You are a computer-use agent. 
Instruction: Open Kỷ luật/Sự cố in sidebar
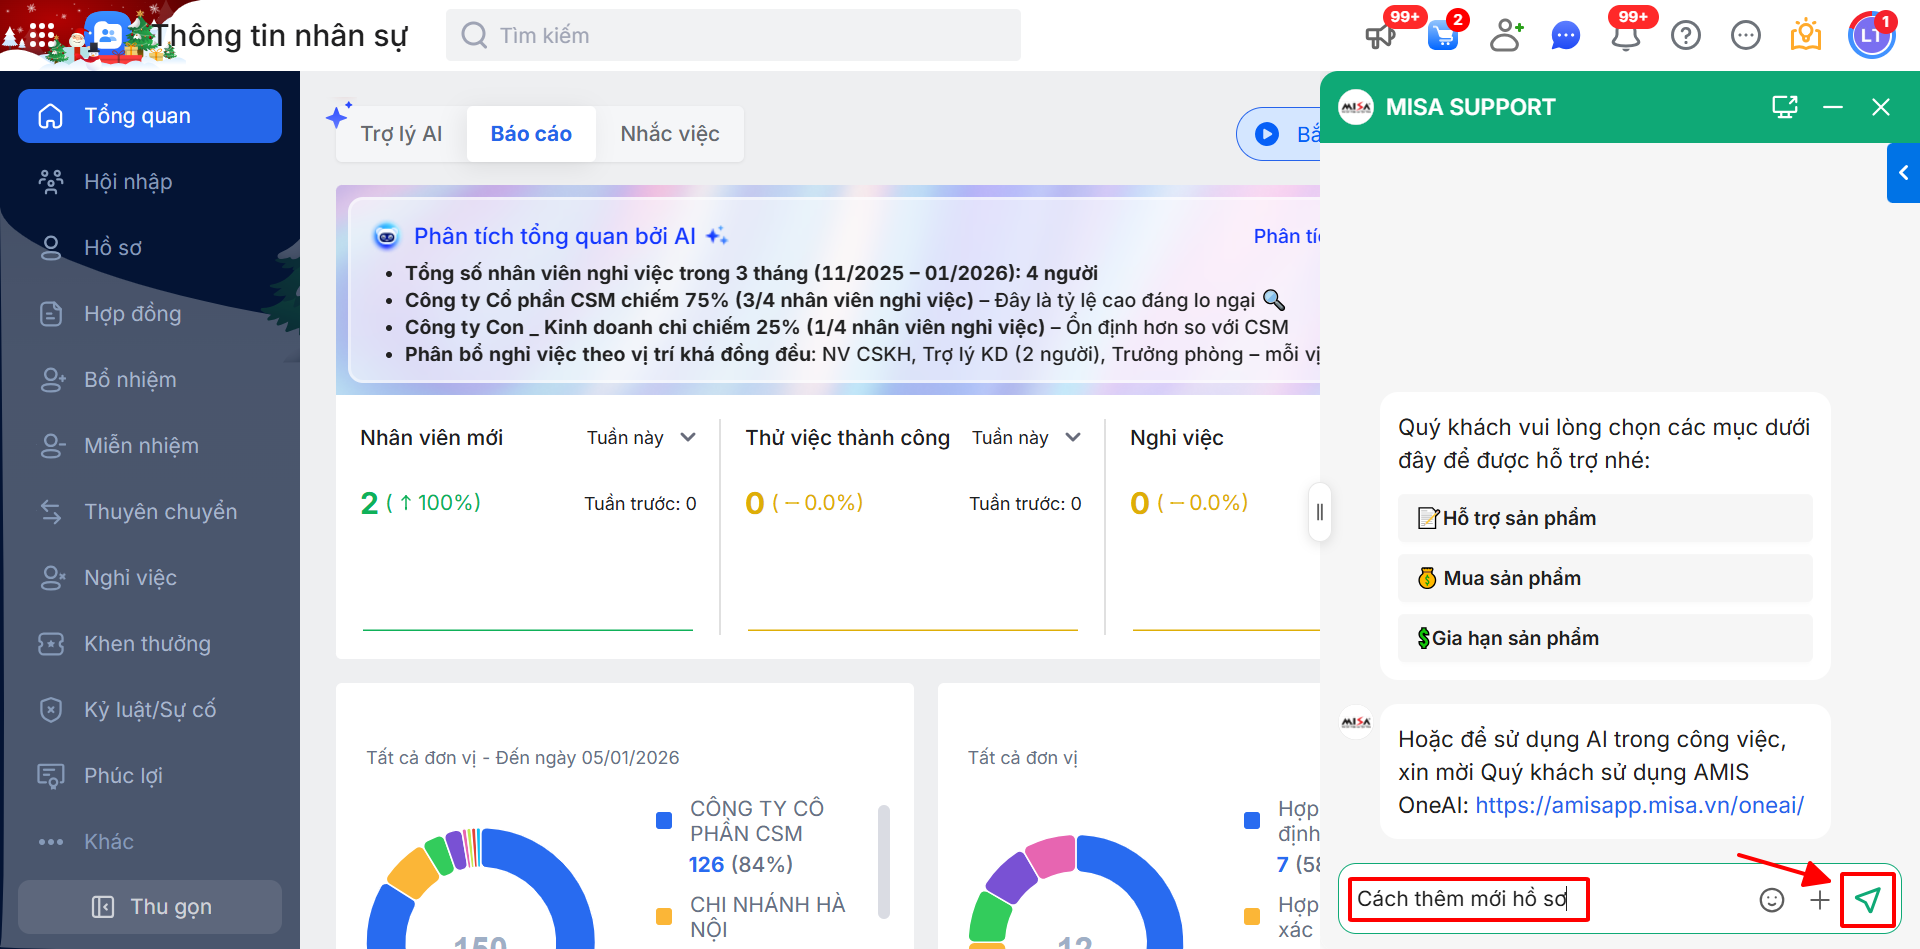[x=150, y=710]
